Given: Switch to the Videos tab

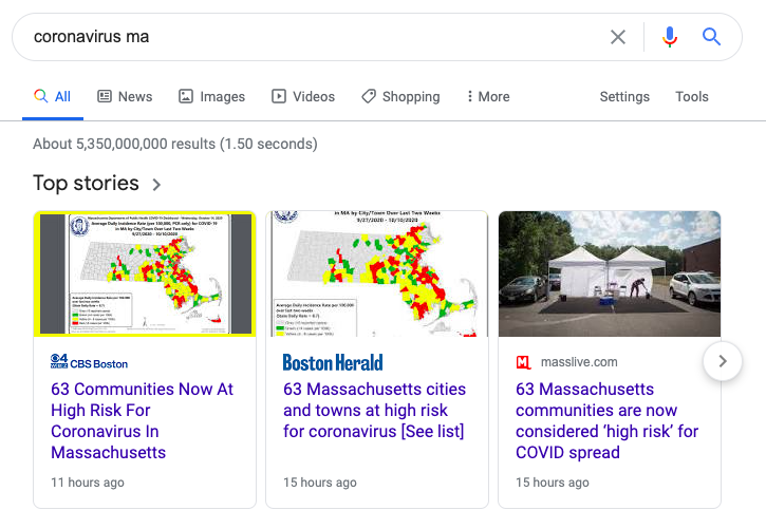Looking at the screenshot, I should tap(303, 97).
